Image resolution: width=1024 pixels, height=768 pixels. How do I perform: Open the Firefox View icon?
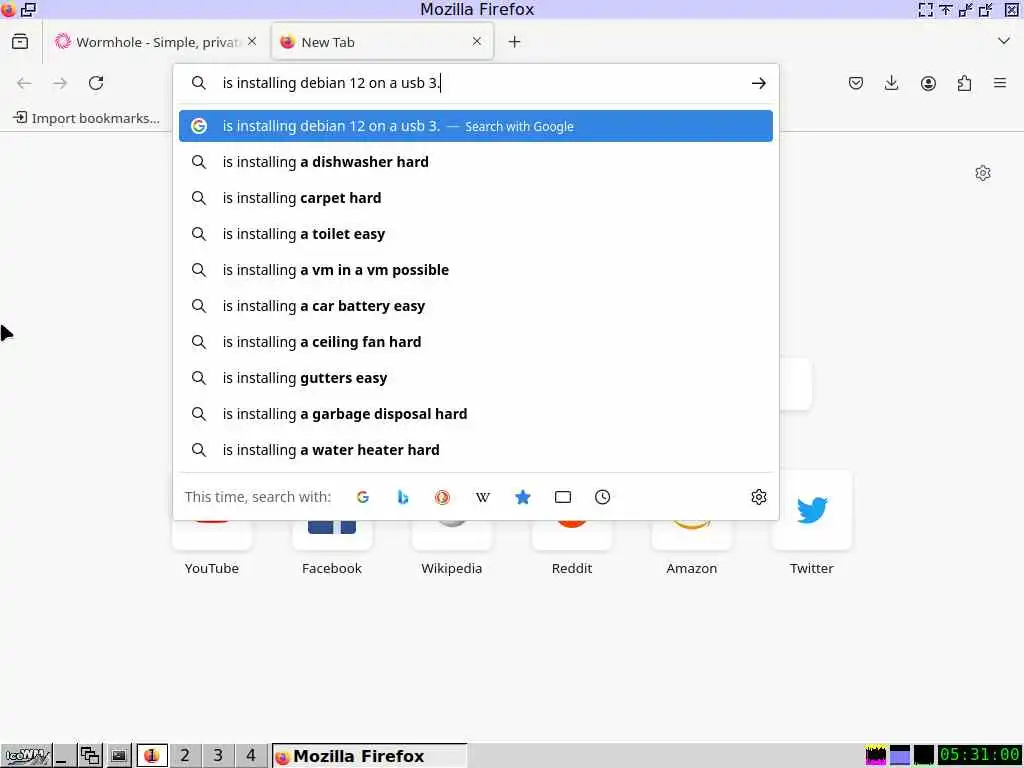pos(20,42)
